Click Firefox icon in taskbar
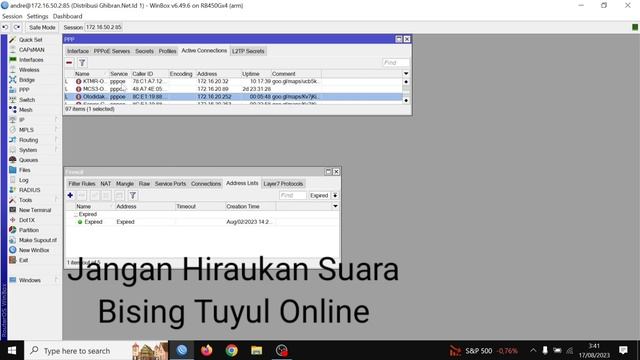The width and height of the screenshot is (640, 360). 207,351
